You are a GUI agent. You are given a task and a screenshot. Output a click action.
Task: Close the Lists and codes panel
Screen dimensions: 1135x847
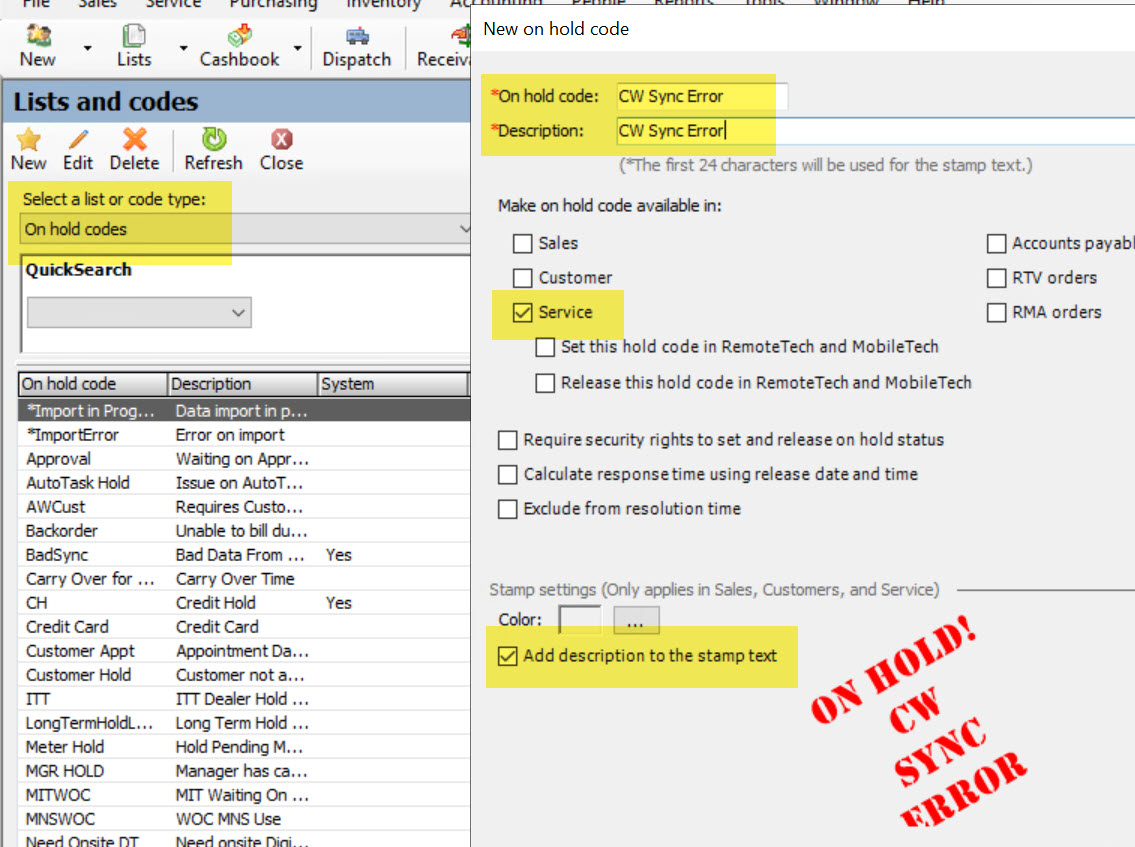282,149
